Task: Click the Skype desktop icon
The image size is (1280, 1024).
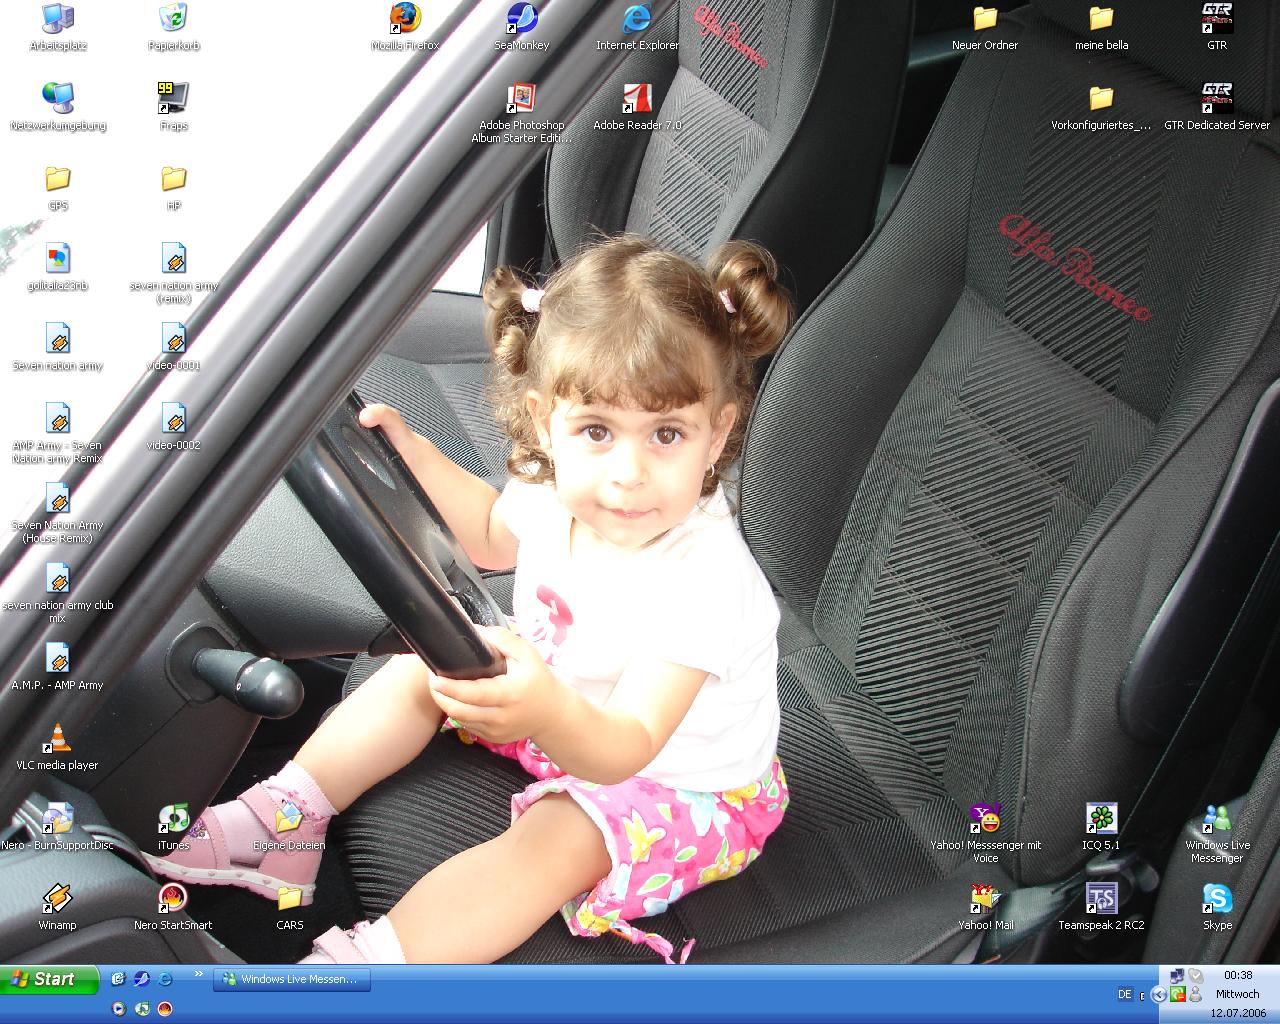Action: (1217, 899)
